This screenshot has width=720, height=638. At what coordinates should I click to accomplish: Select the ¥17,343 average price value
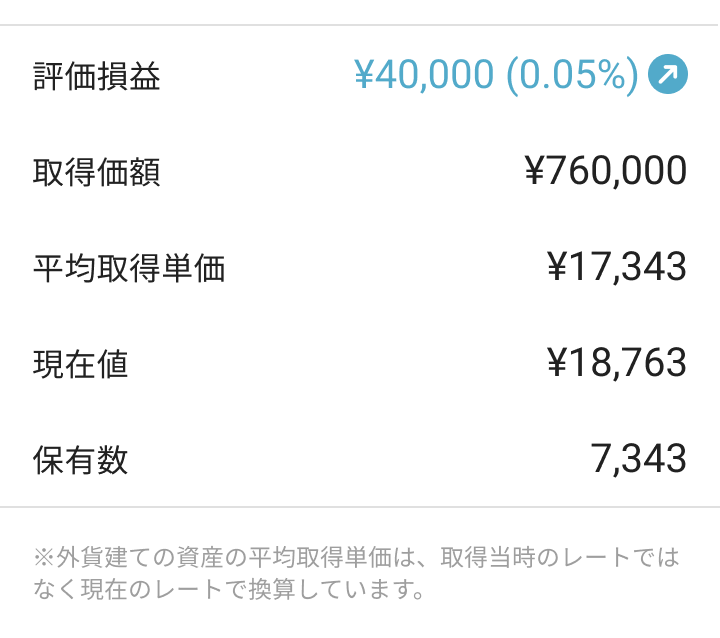tap(617, 268)
